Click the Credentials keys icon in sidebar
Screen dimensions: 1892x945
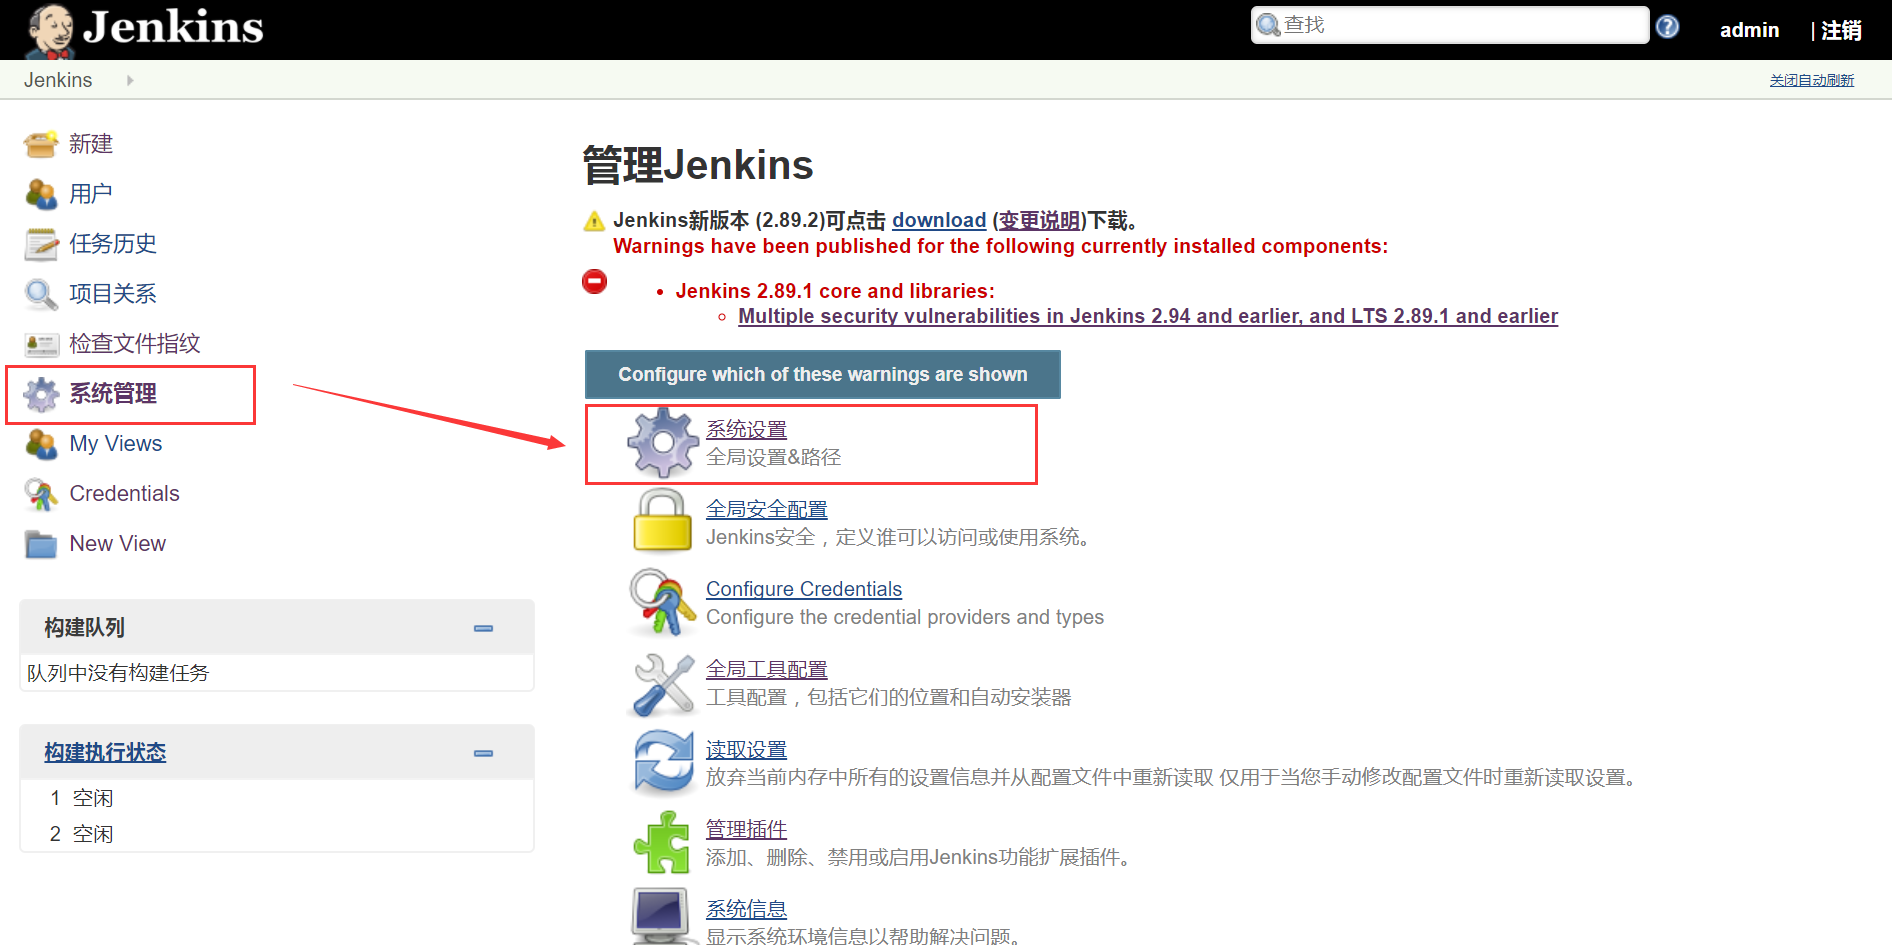pyautogui.click(x=41, y=494)
